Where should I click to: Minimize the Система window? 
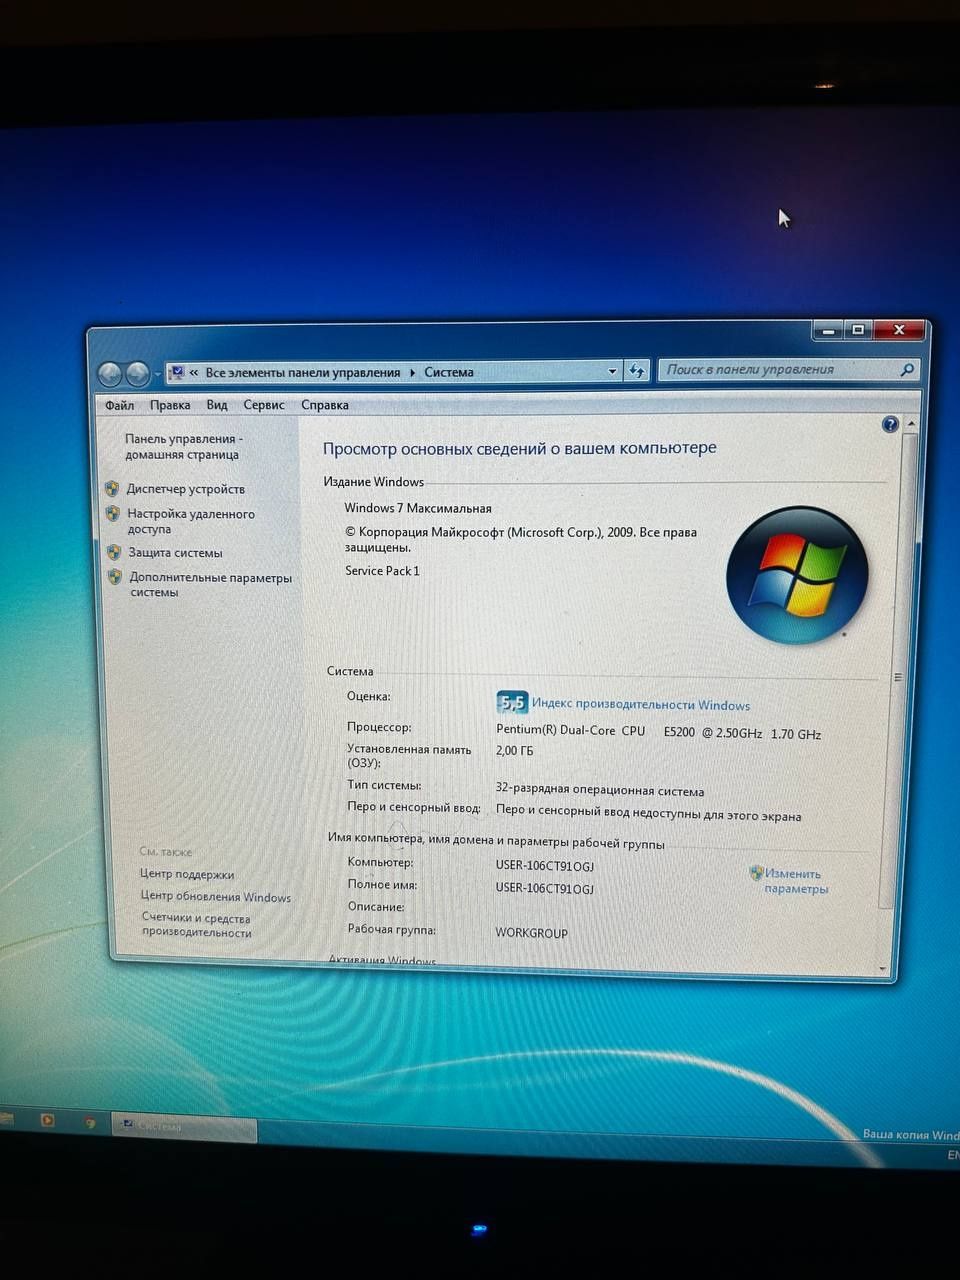828,330
